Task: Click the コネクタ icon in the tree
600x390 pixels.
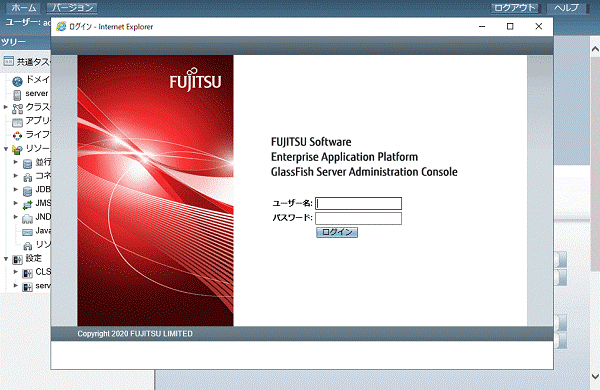Action: [x=28, y=177]
